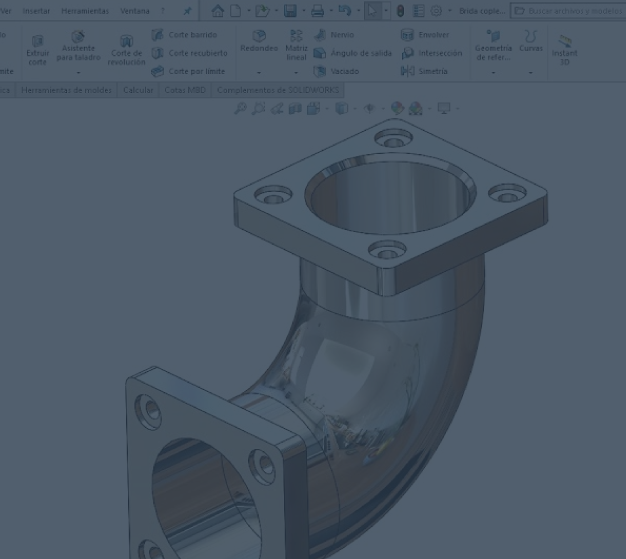626x559 pixels.
Task: Select the Corte recubierto tool
Action: 190,53
